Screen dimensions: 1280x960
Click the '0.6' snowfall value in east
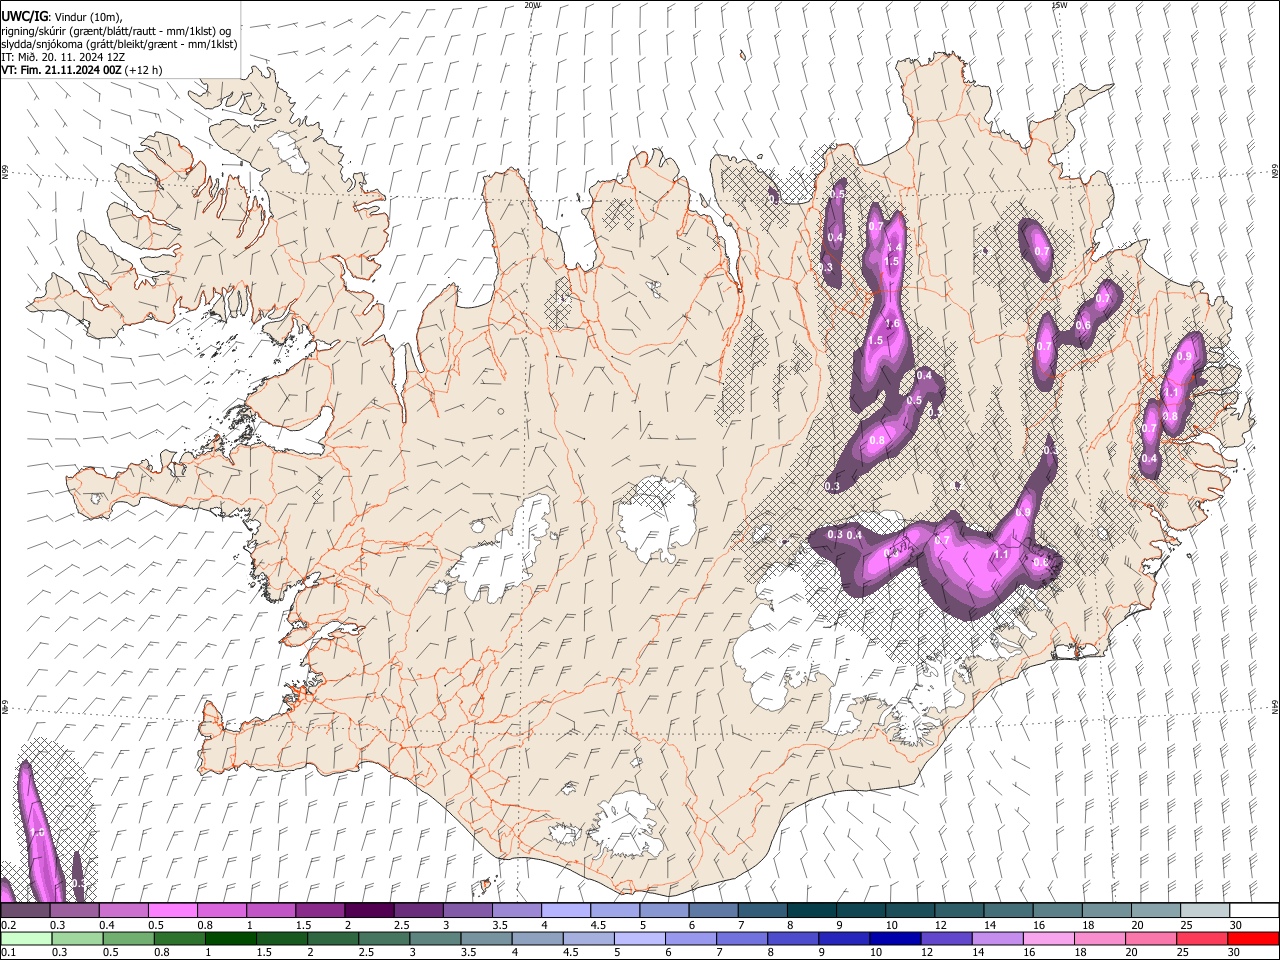pyautogui.click(x=1083, y=326)
